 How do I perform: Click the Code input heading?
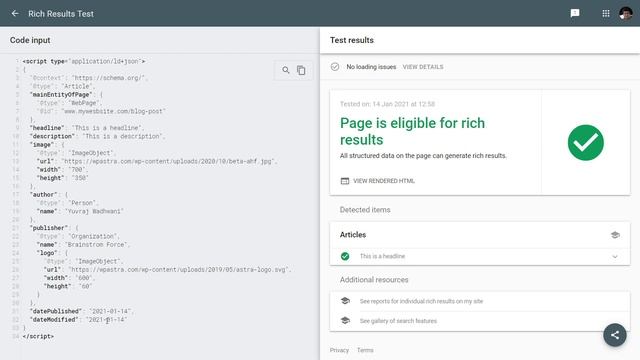pyautogui.click(x=30, y=40)
